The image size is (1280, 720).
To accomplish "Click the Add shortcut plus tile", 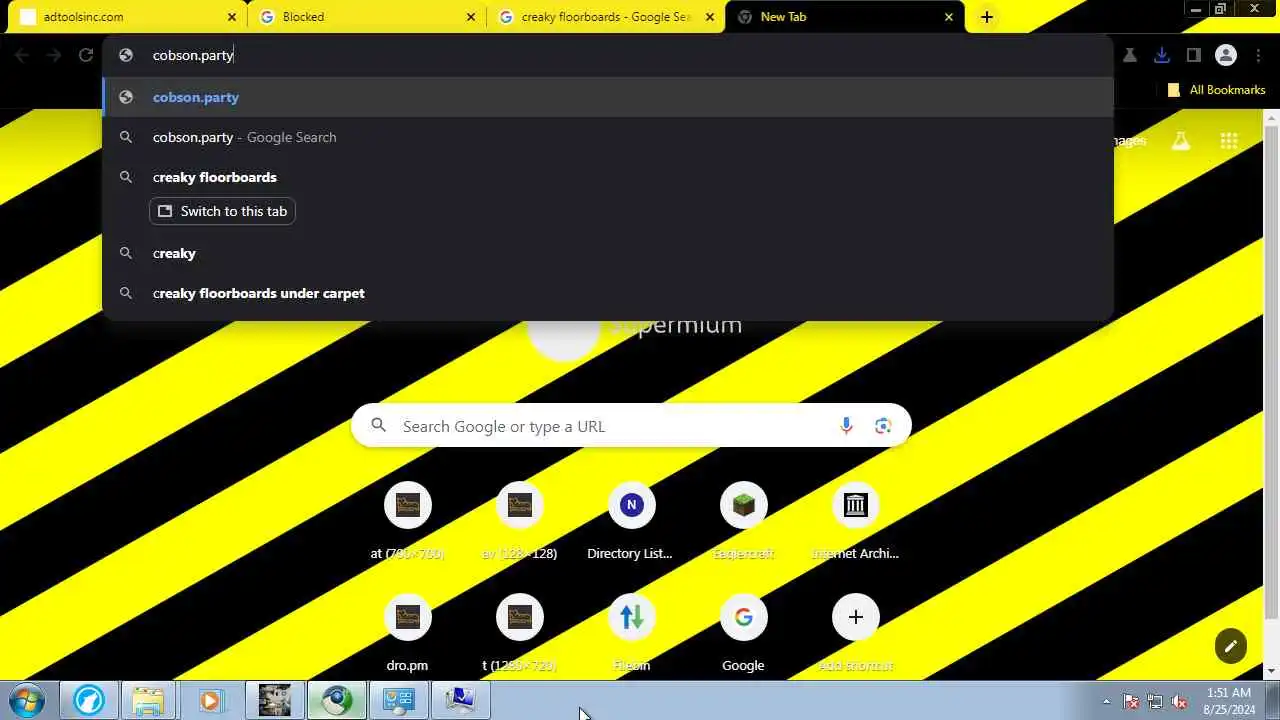I will point(855,633).
